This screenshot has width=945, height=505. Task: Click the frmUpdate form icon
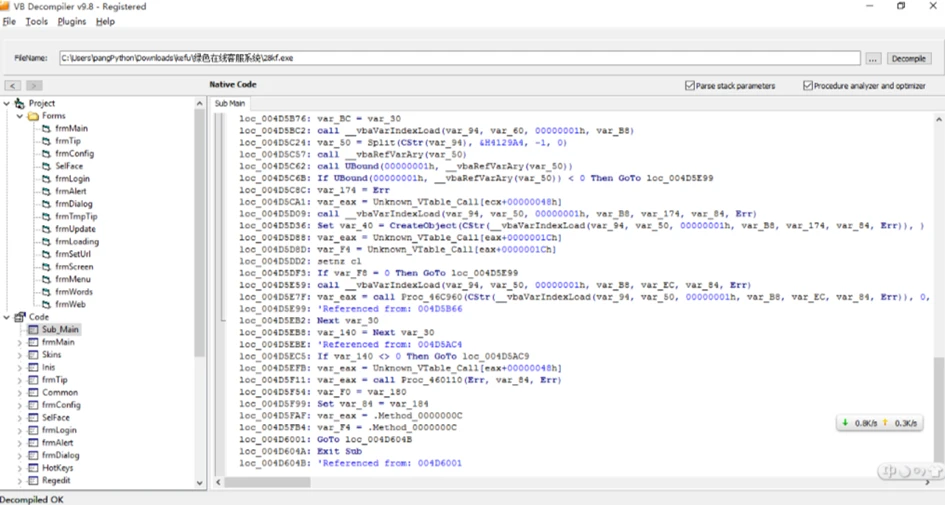[46, 229]
